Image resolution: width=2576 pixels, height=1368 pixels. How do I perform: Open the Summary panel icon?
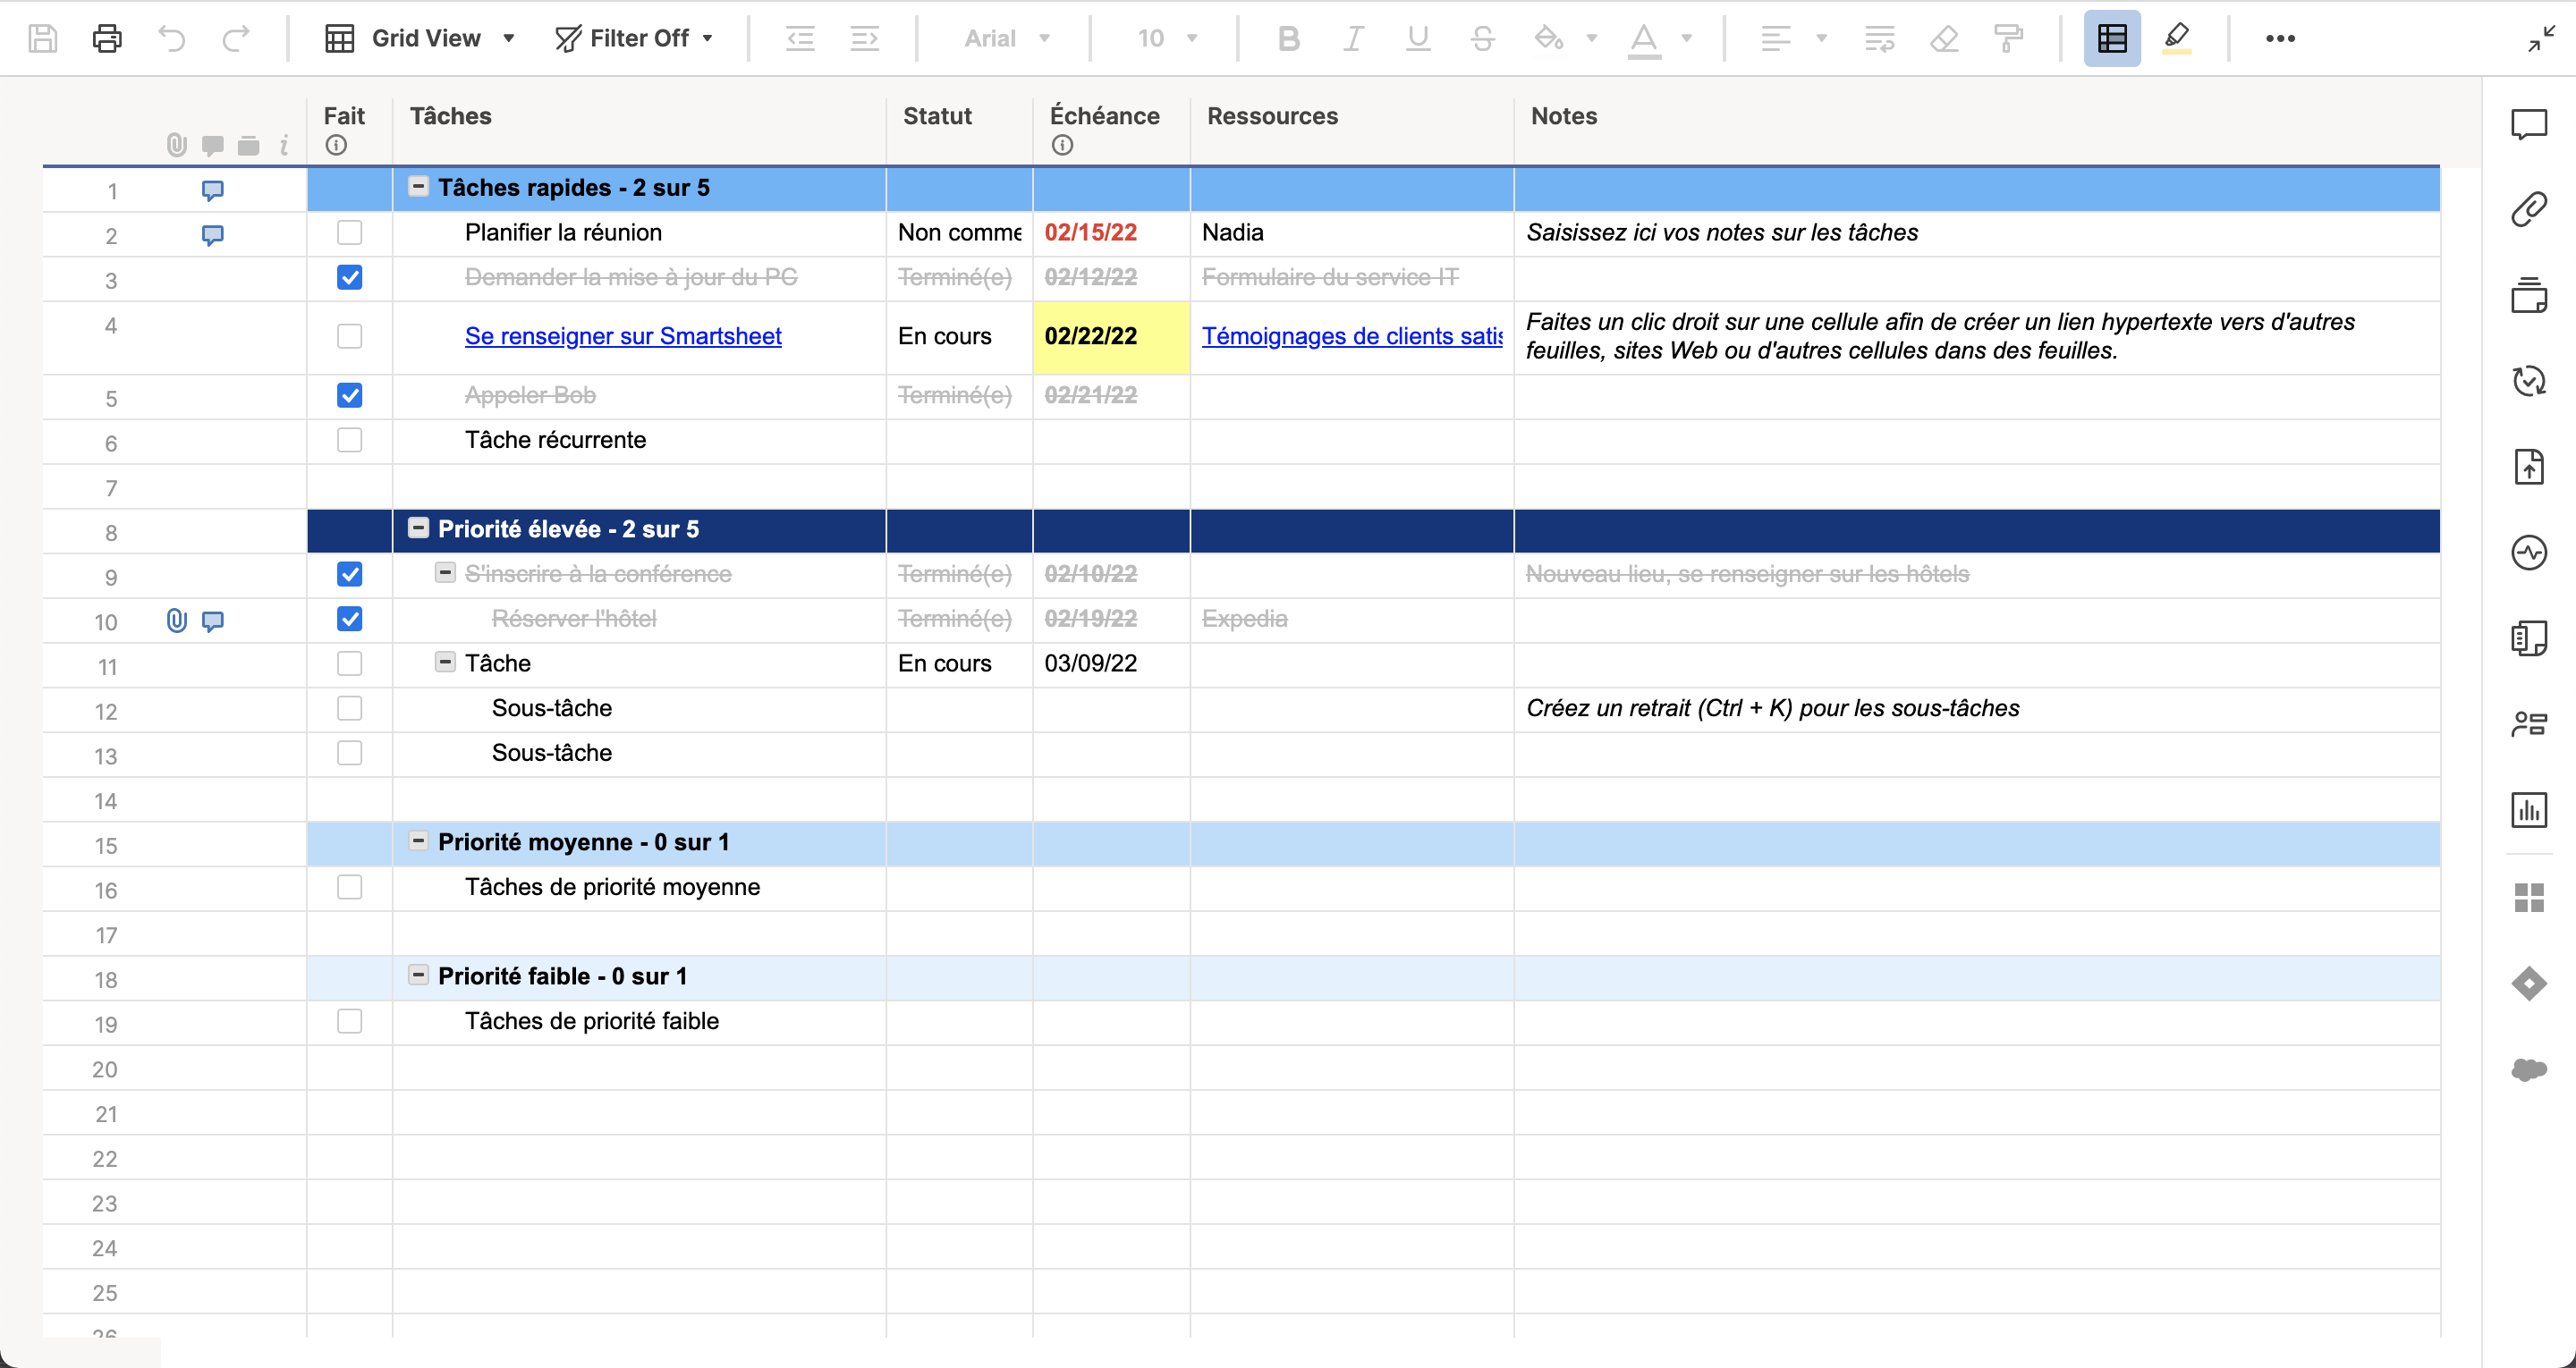point(2529,638)
